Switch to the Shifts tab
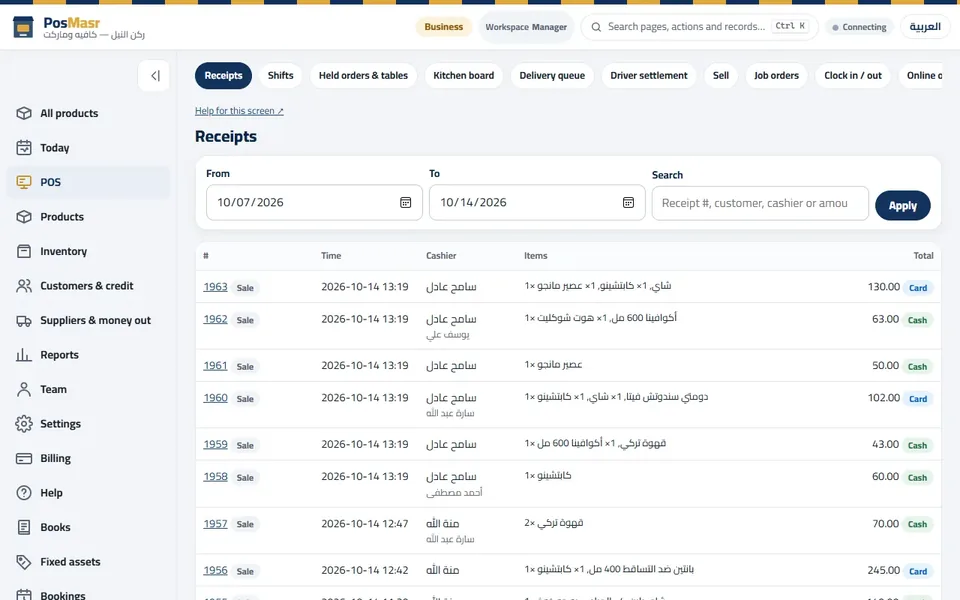 pos(280,75)
